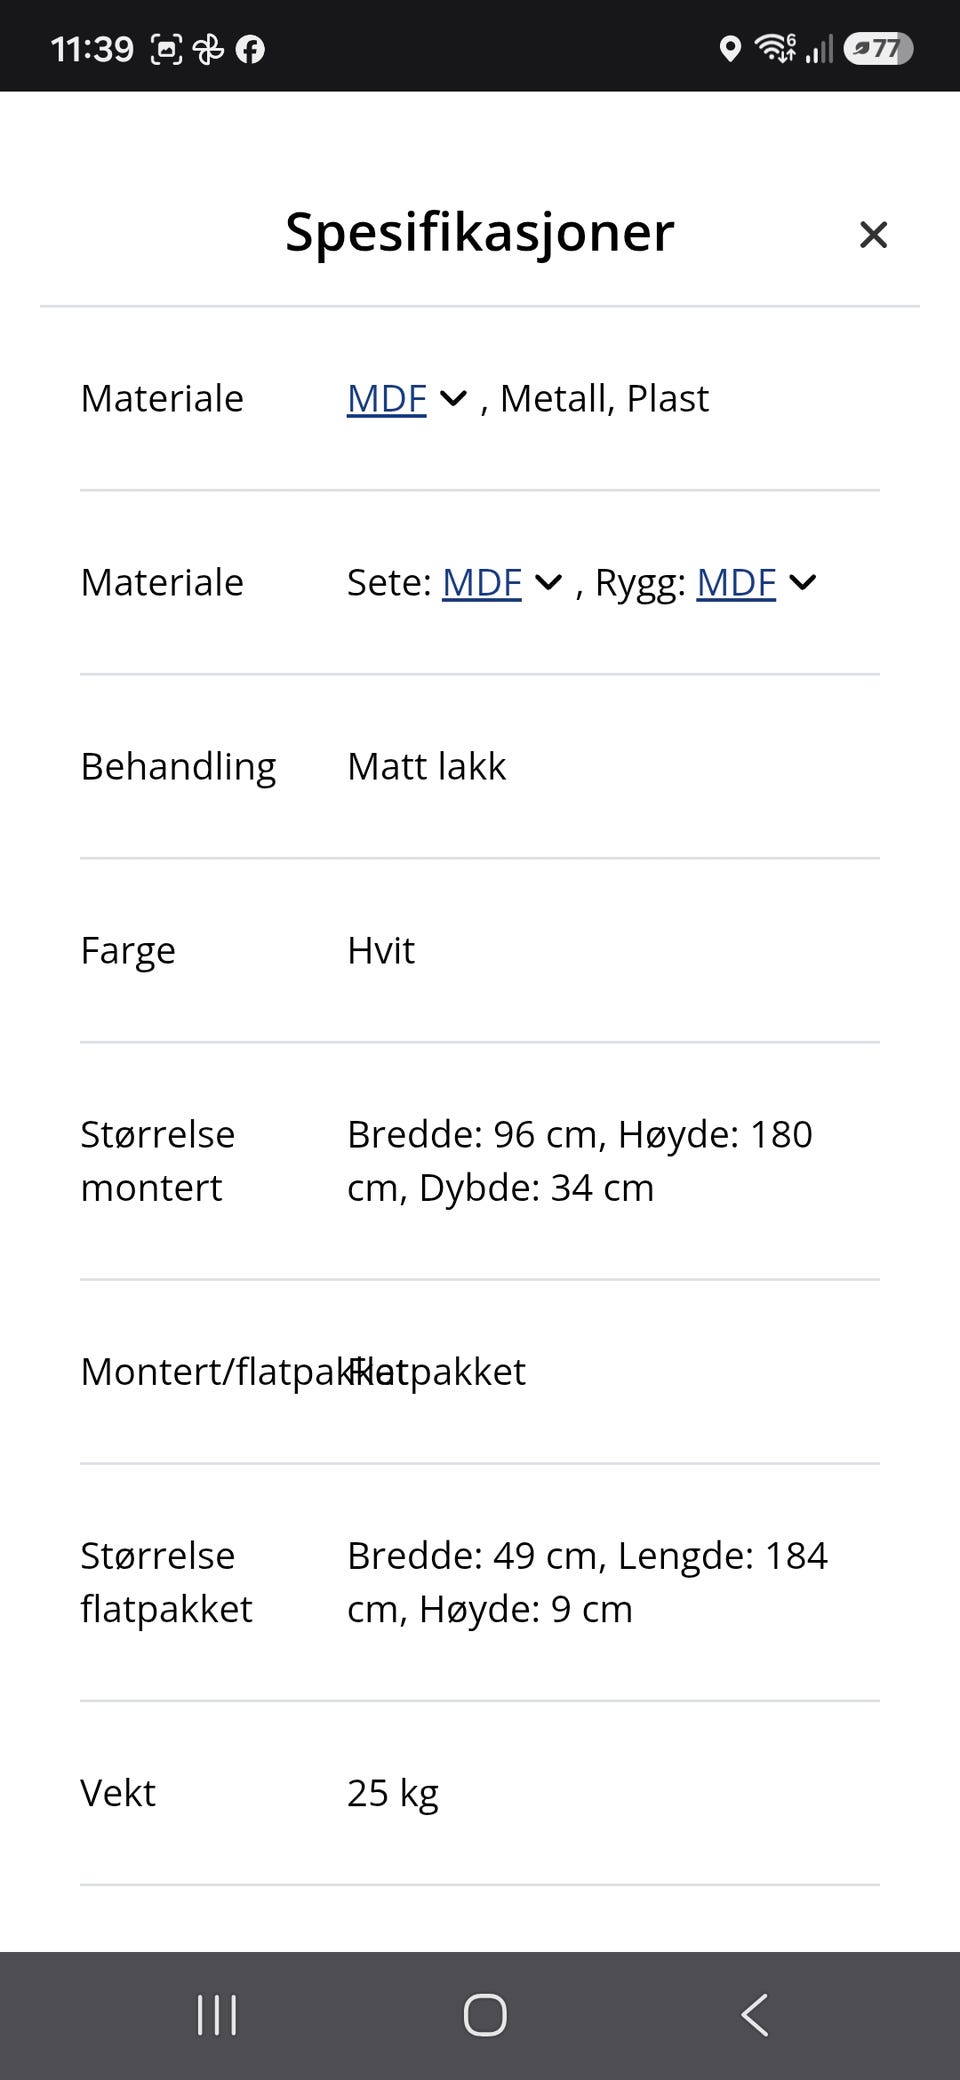The width and height of the screenshot is (960, 2080).
Task: Expand chevron beside Sete MDF
Action: pyautogui.click(x=548, y=582)
